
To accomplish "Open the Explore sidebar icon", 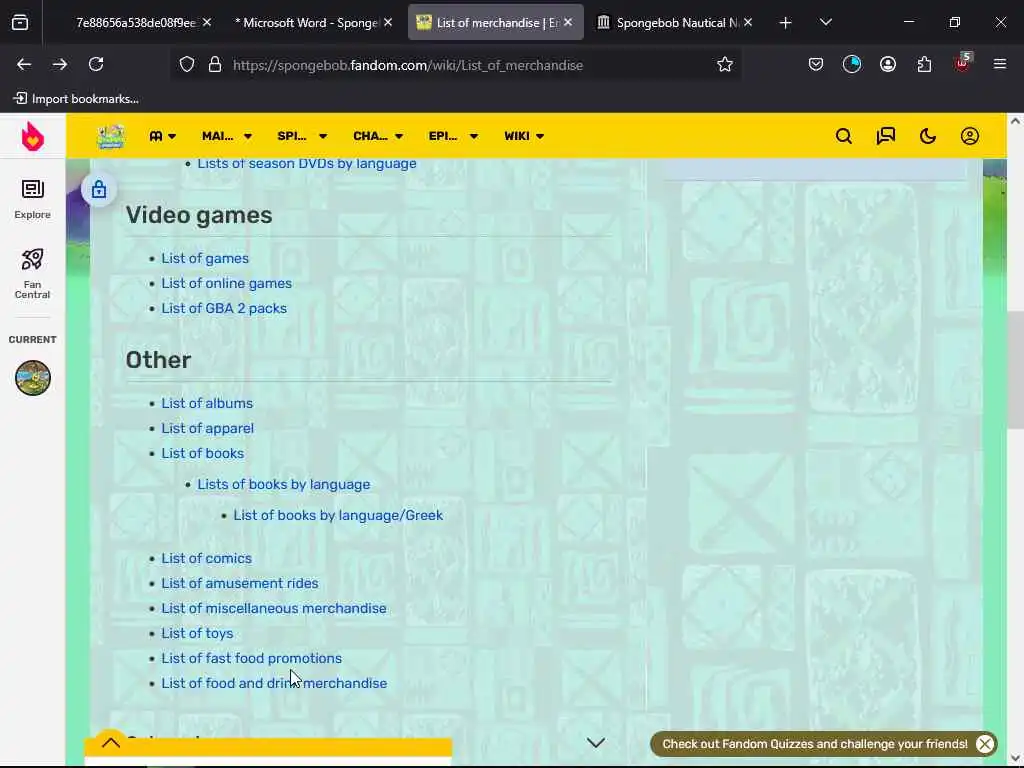I will pyautogui.click(x=33, y=199).
